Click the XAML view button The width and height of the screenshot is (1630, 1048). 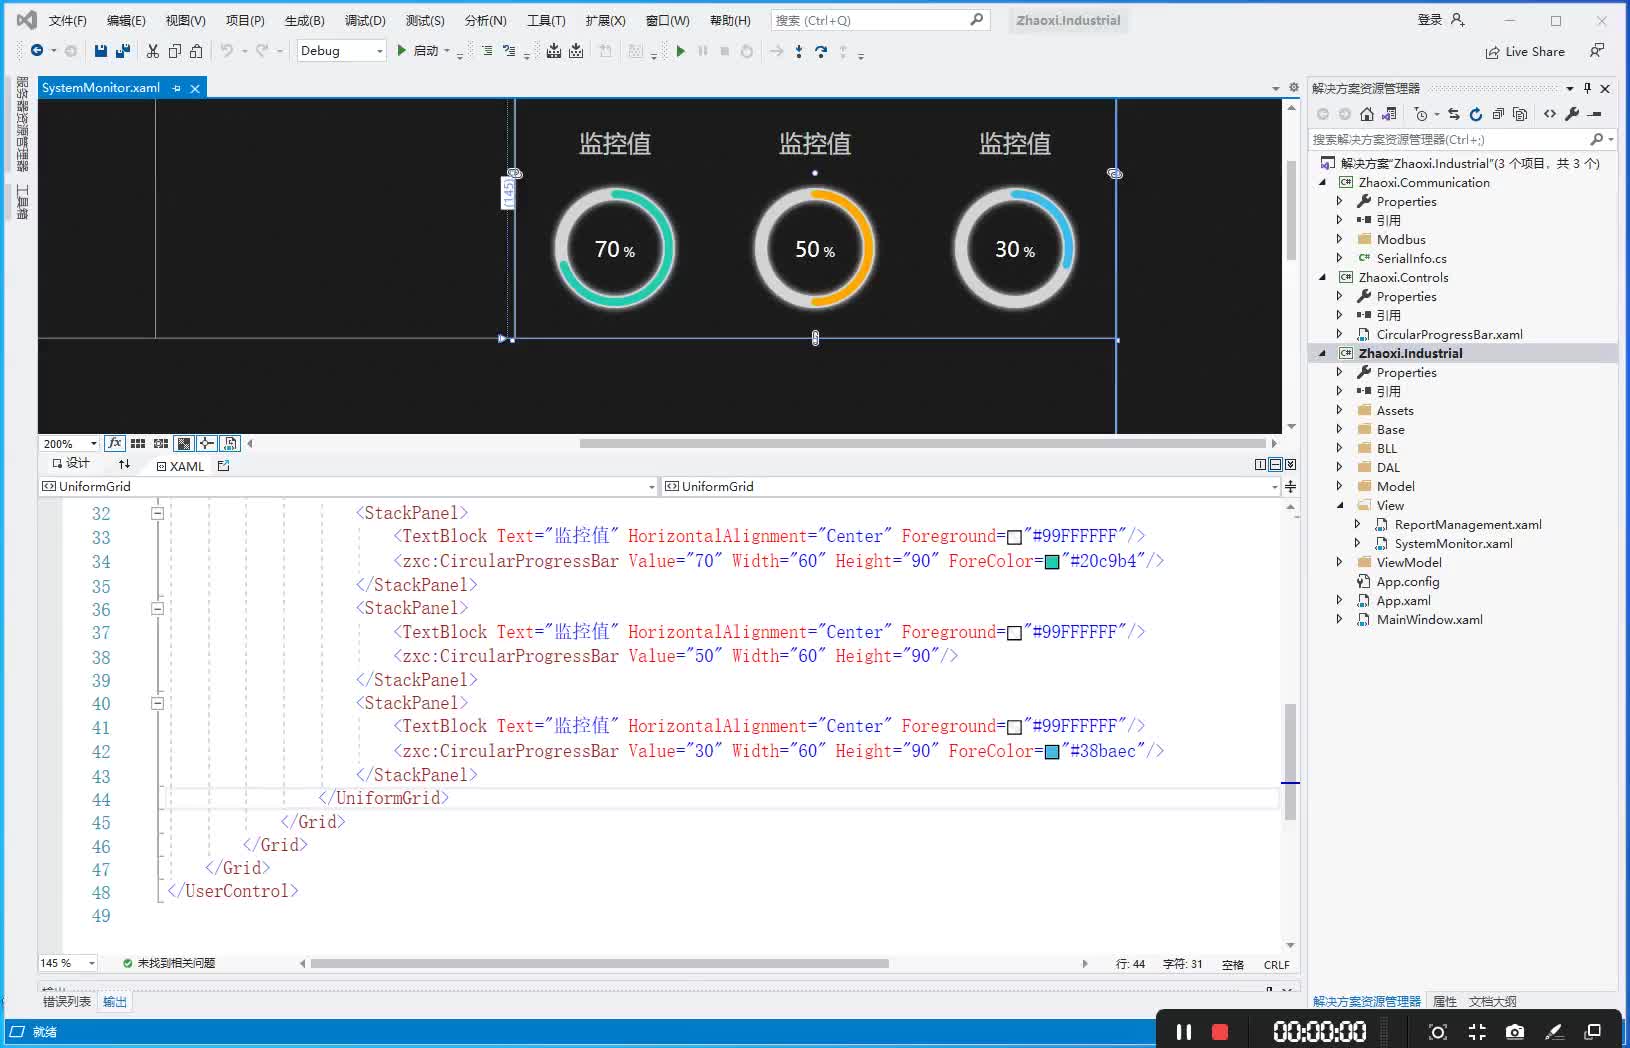point(180,466)
